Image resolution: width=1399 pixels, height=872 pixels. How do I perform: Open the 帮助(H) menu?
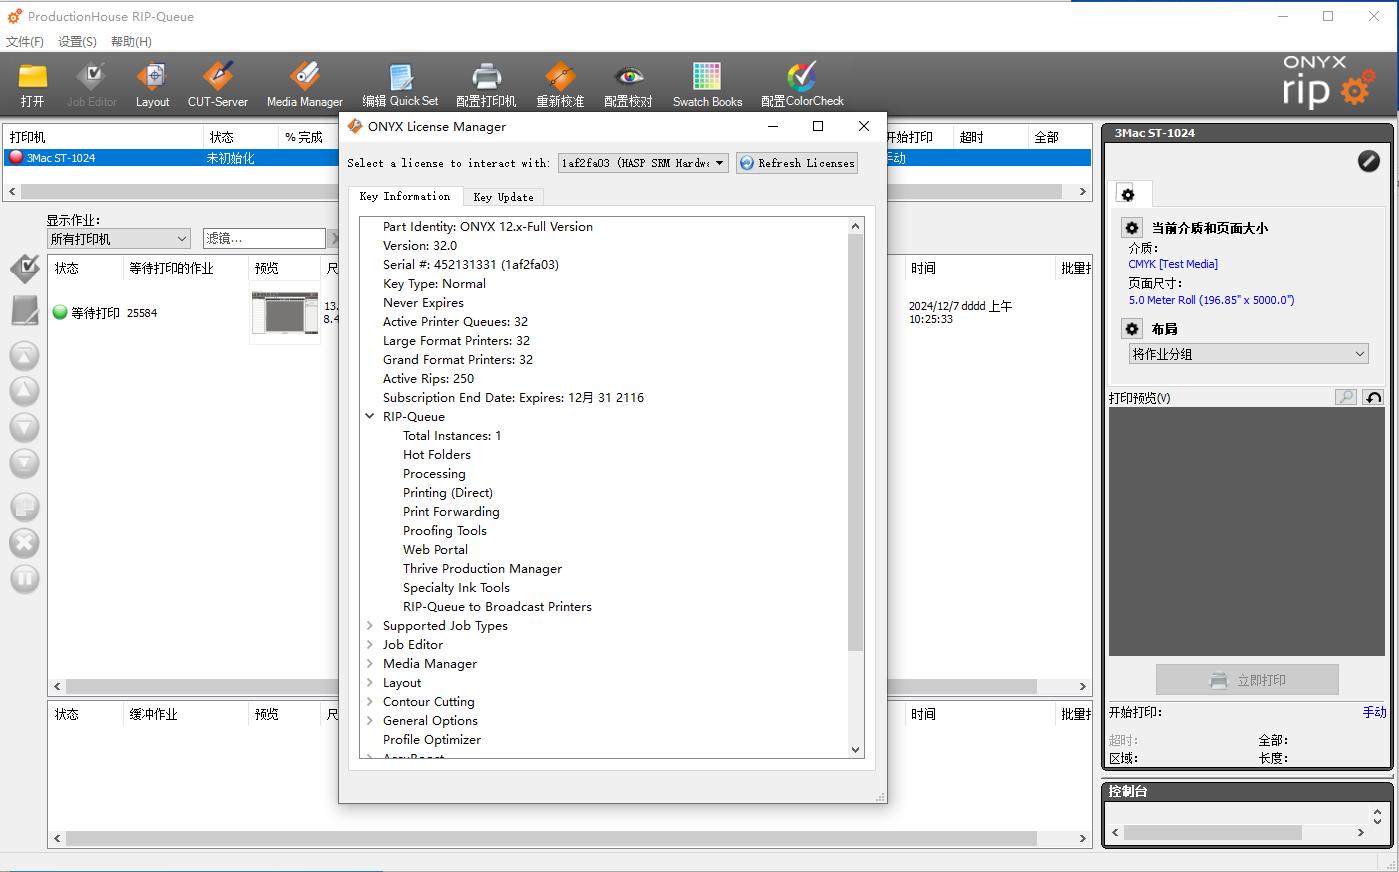pyautogui.click(x=131, y=41)
